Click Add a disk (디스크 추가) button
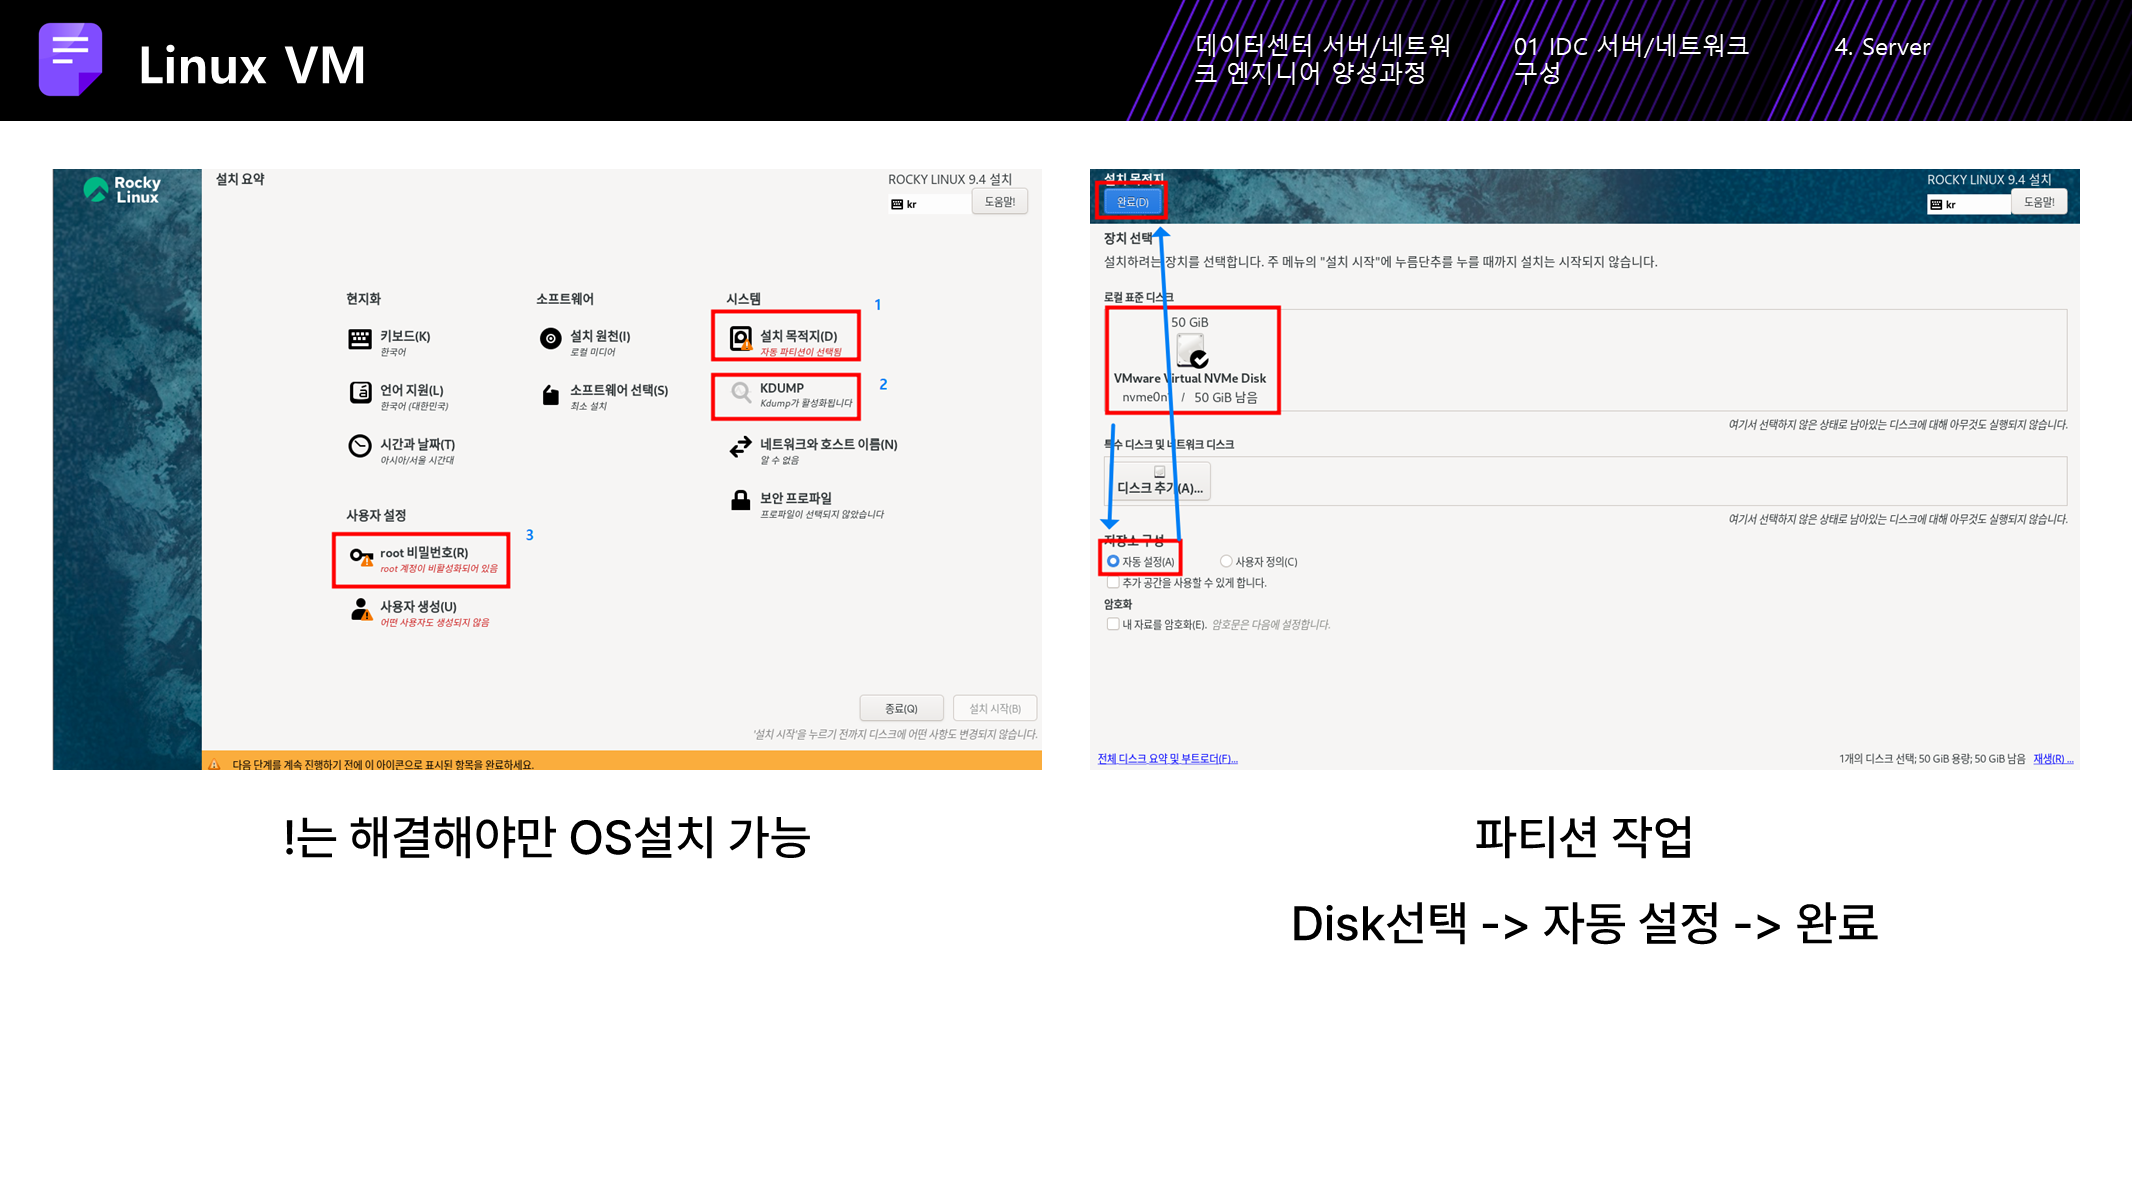The width and height of the screenshot is (2132, 1200). click(1159, 483)
